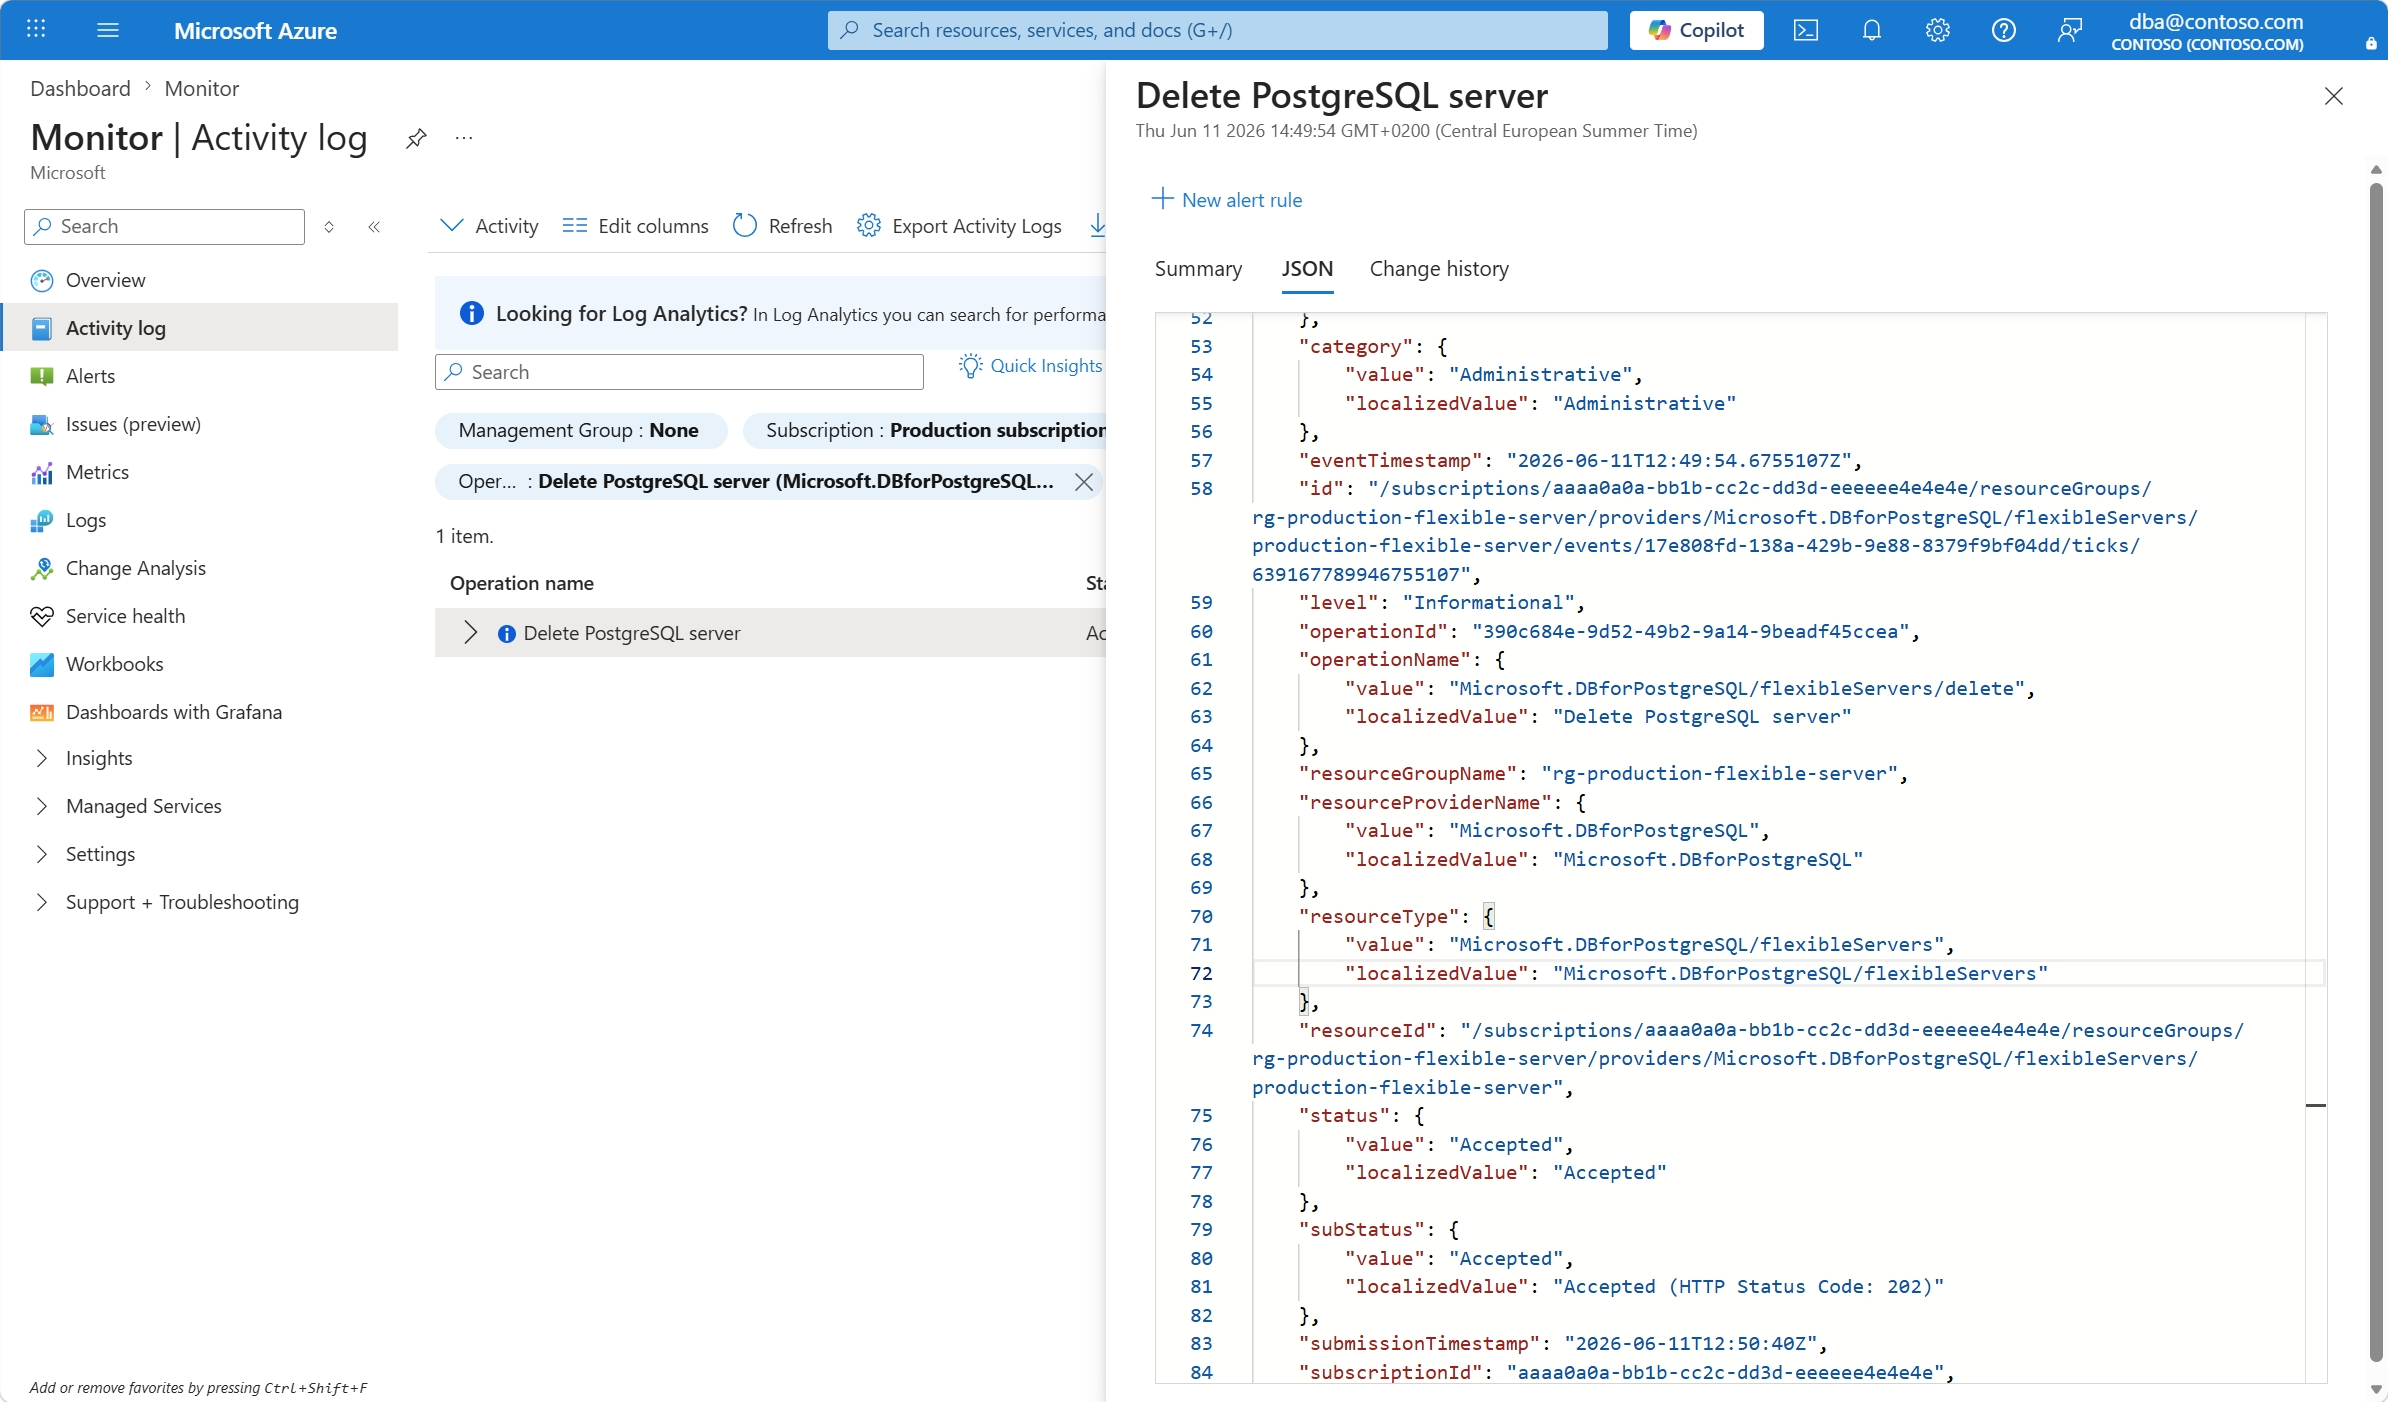
Task: Click the Copilot button
Action: coord(1696,30)
